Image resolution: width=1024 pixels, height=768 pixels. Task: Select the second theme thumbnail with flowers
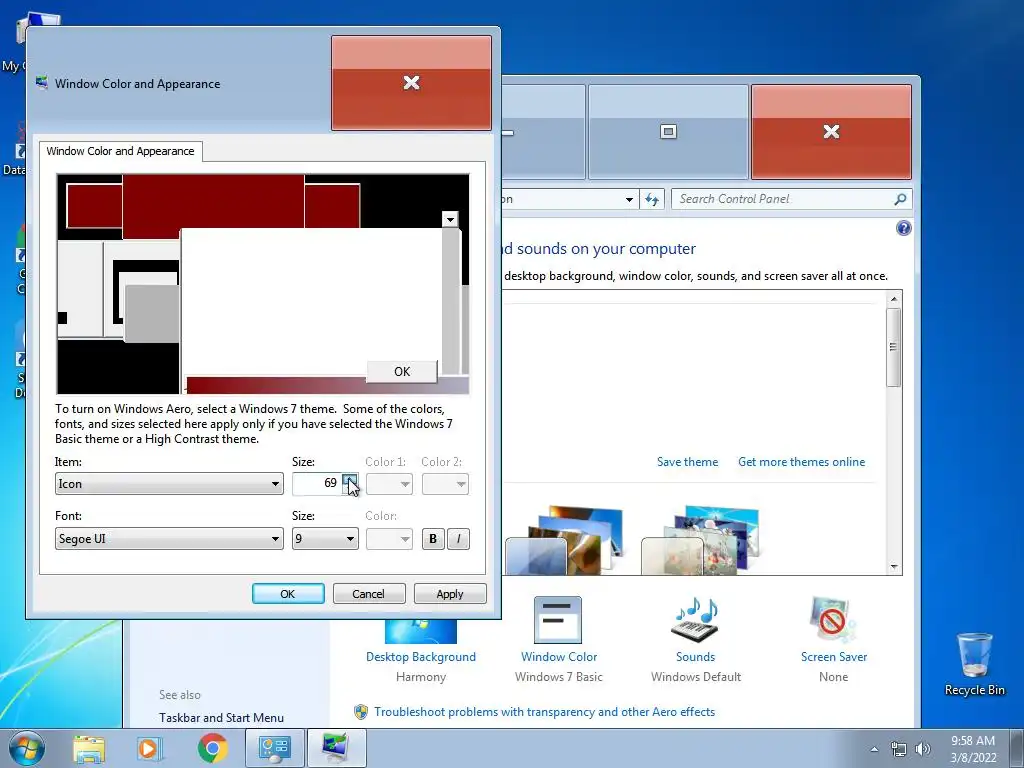click(700, 540)
